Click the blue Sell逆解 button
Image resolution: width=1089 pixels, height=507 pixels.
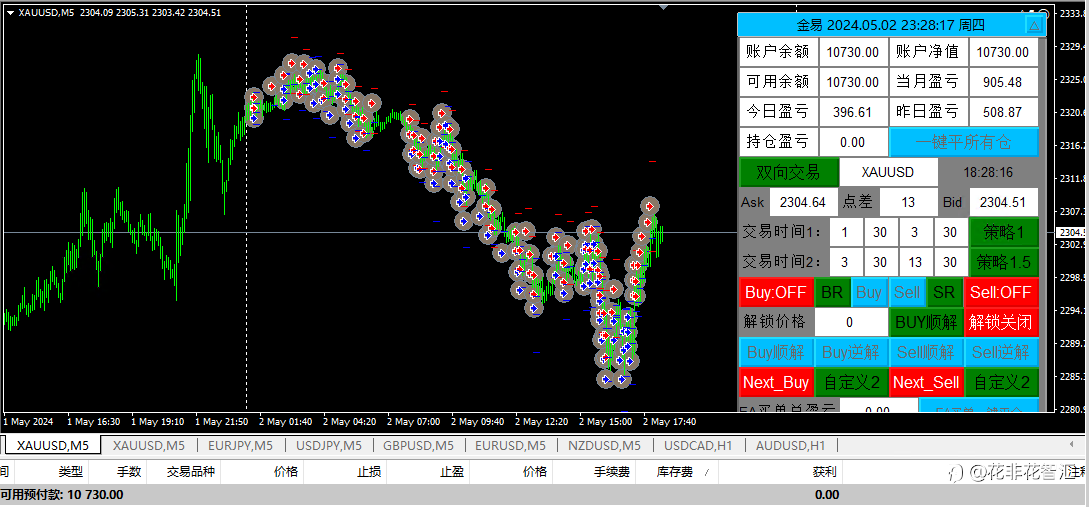(x=1001, y=352)
